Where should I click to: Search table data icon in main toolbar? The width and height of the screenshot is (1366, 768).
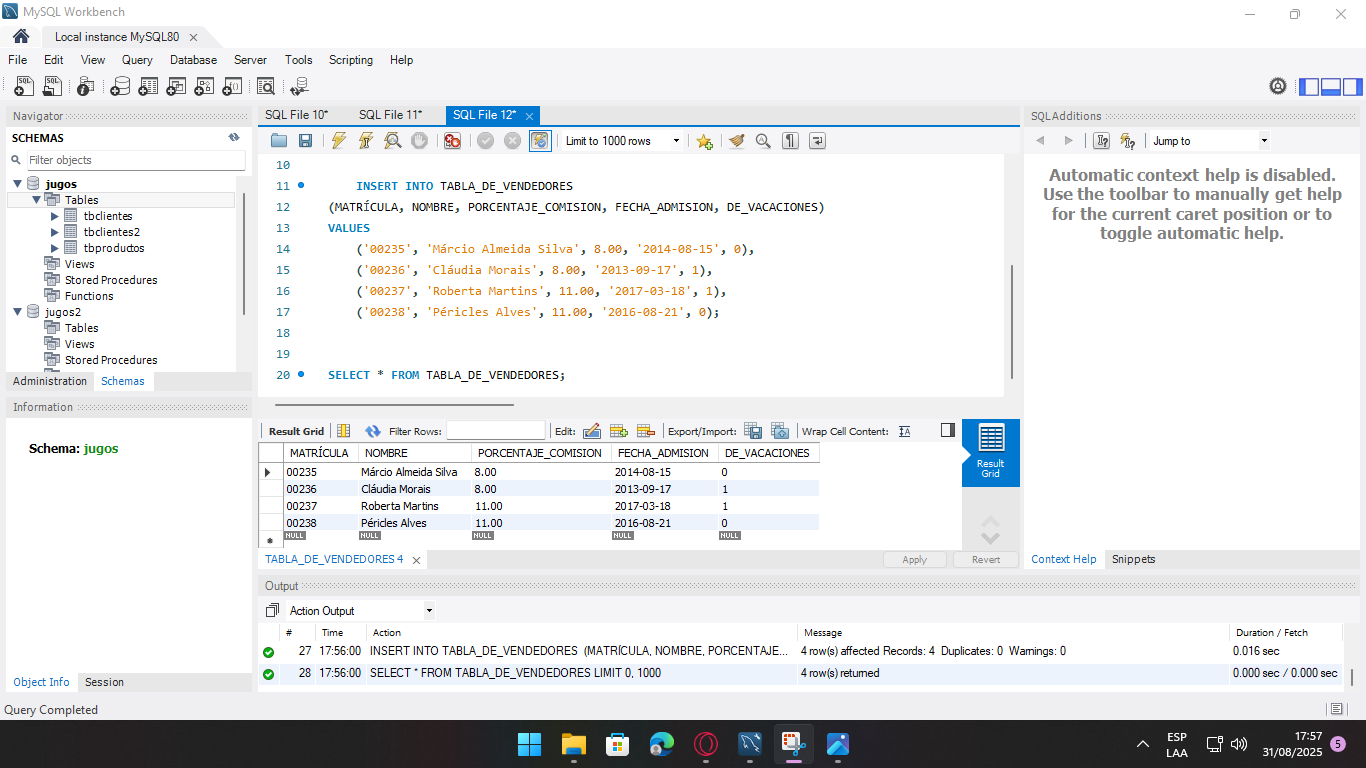tap(265, 87)
